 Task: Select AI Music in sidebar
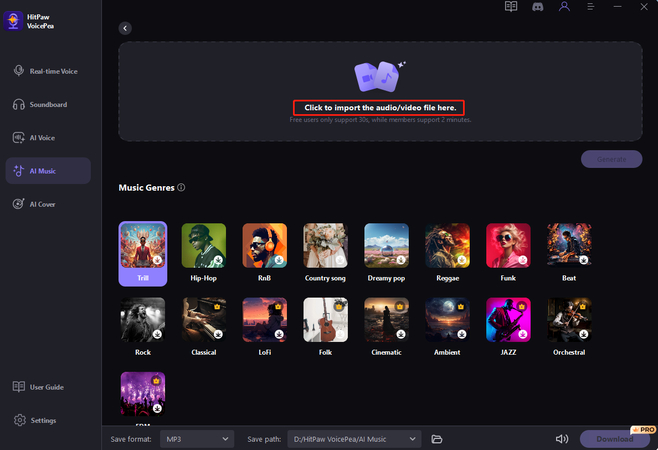pyautogui.click(x=48, y=171)
